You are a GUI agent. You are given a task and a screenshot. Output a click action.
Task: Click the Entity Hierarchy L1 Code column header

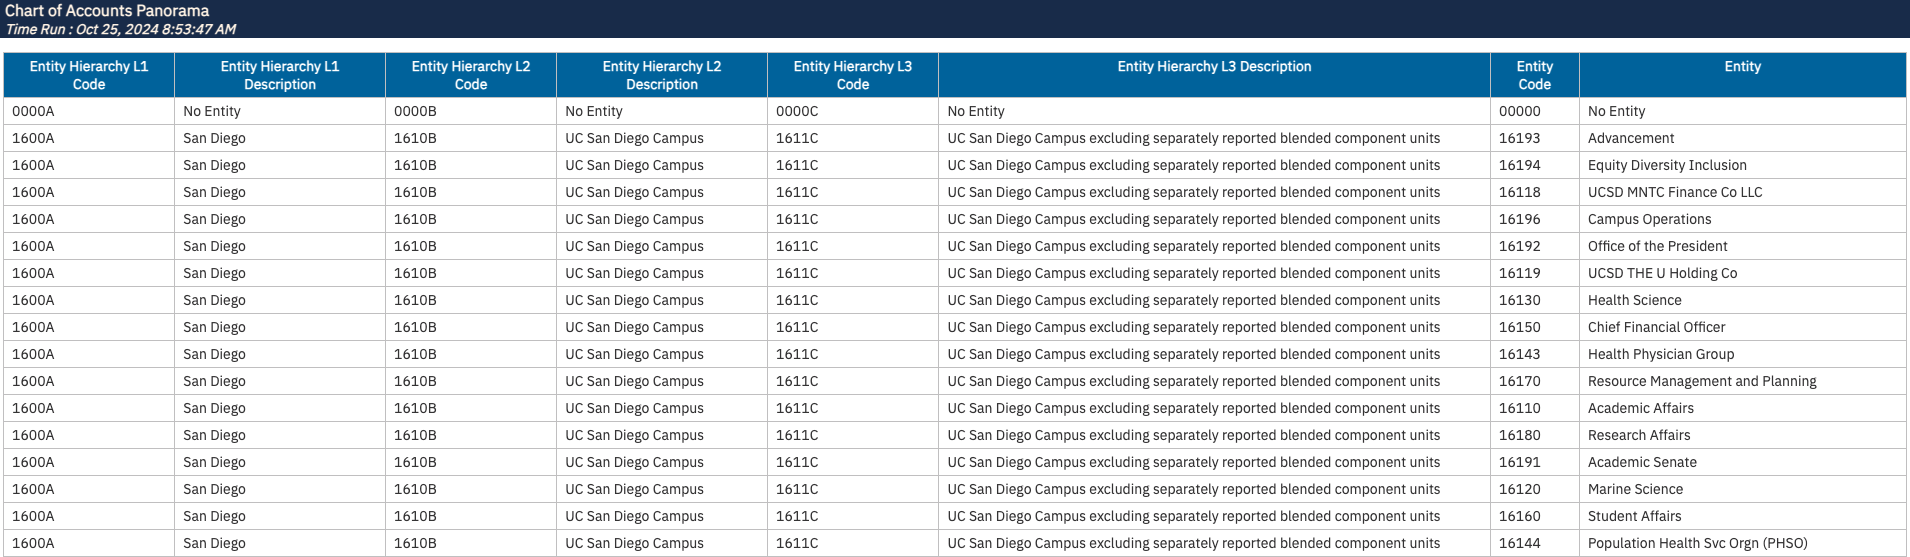pyautogui.click(x=89, y=75)
